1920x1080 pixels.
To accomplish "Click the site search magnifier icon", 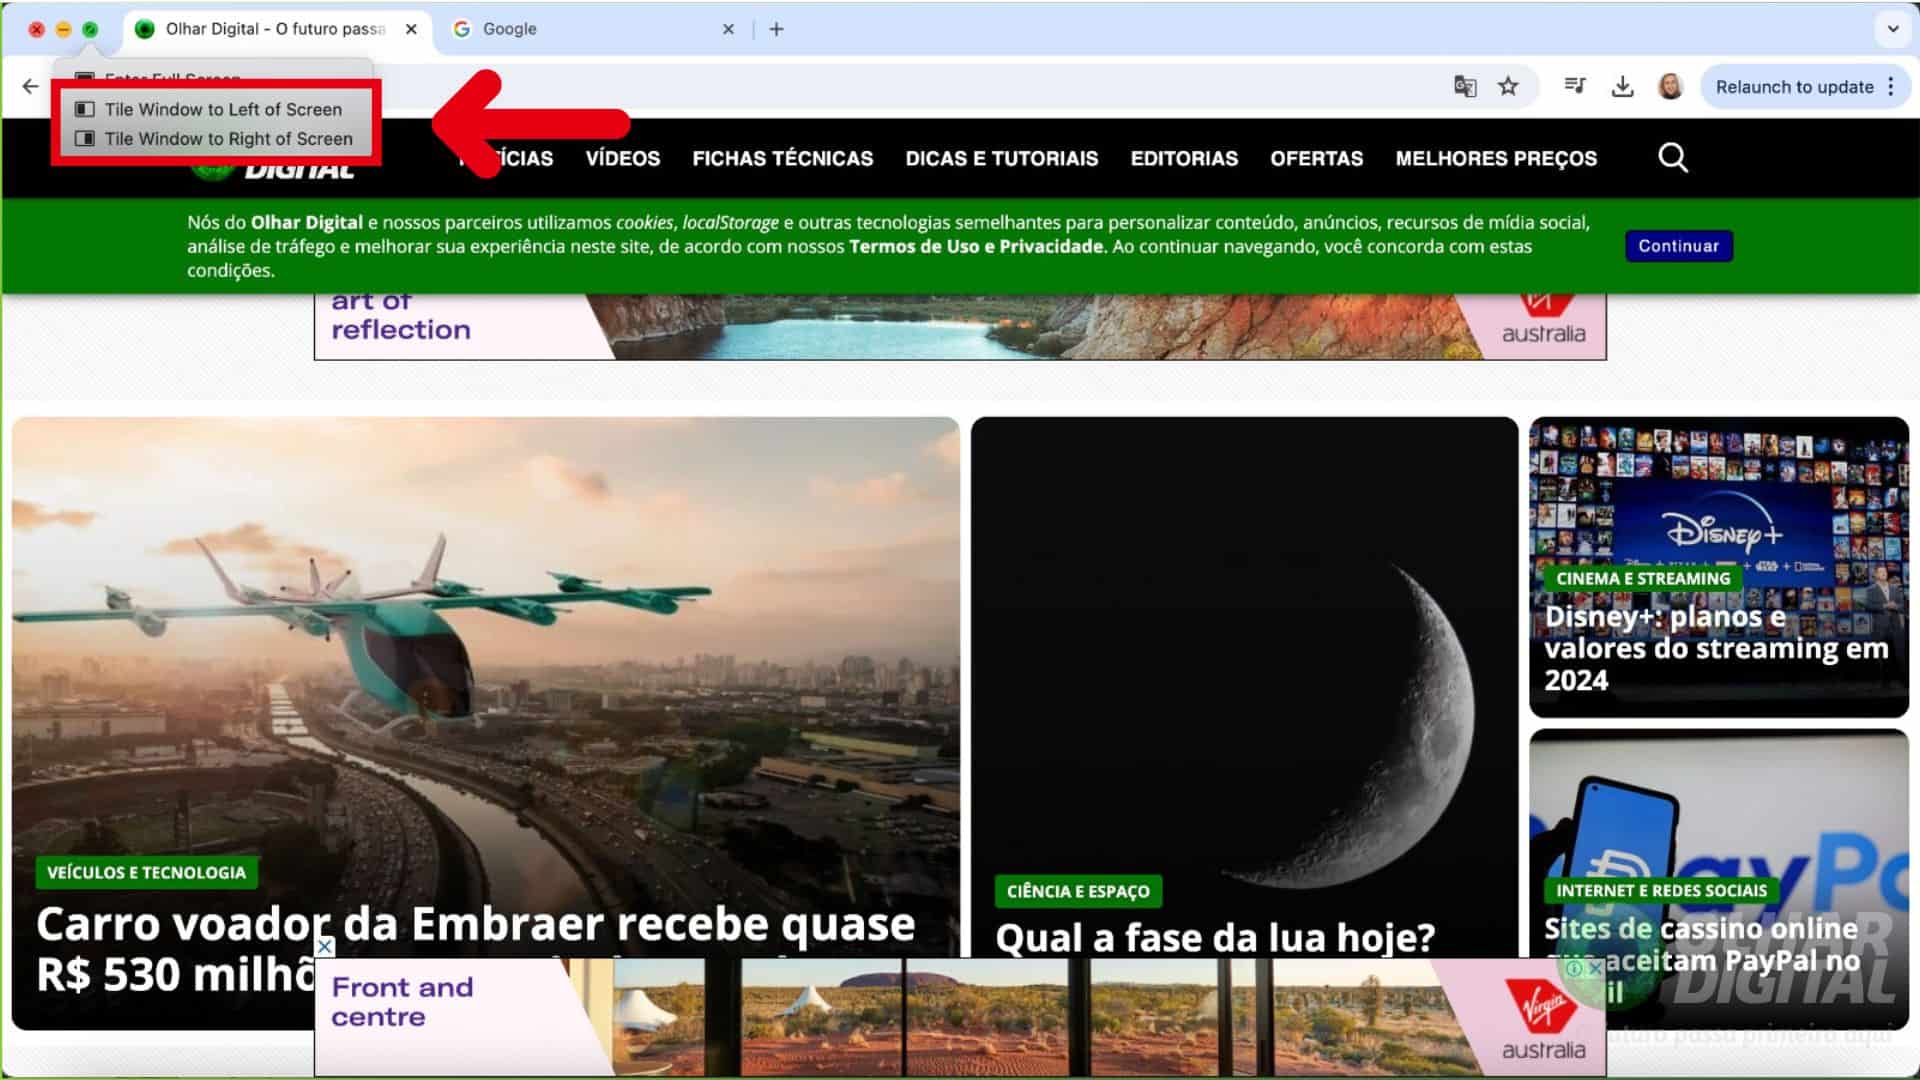I will pyautogui.click(x=1673, y=157).
